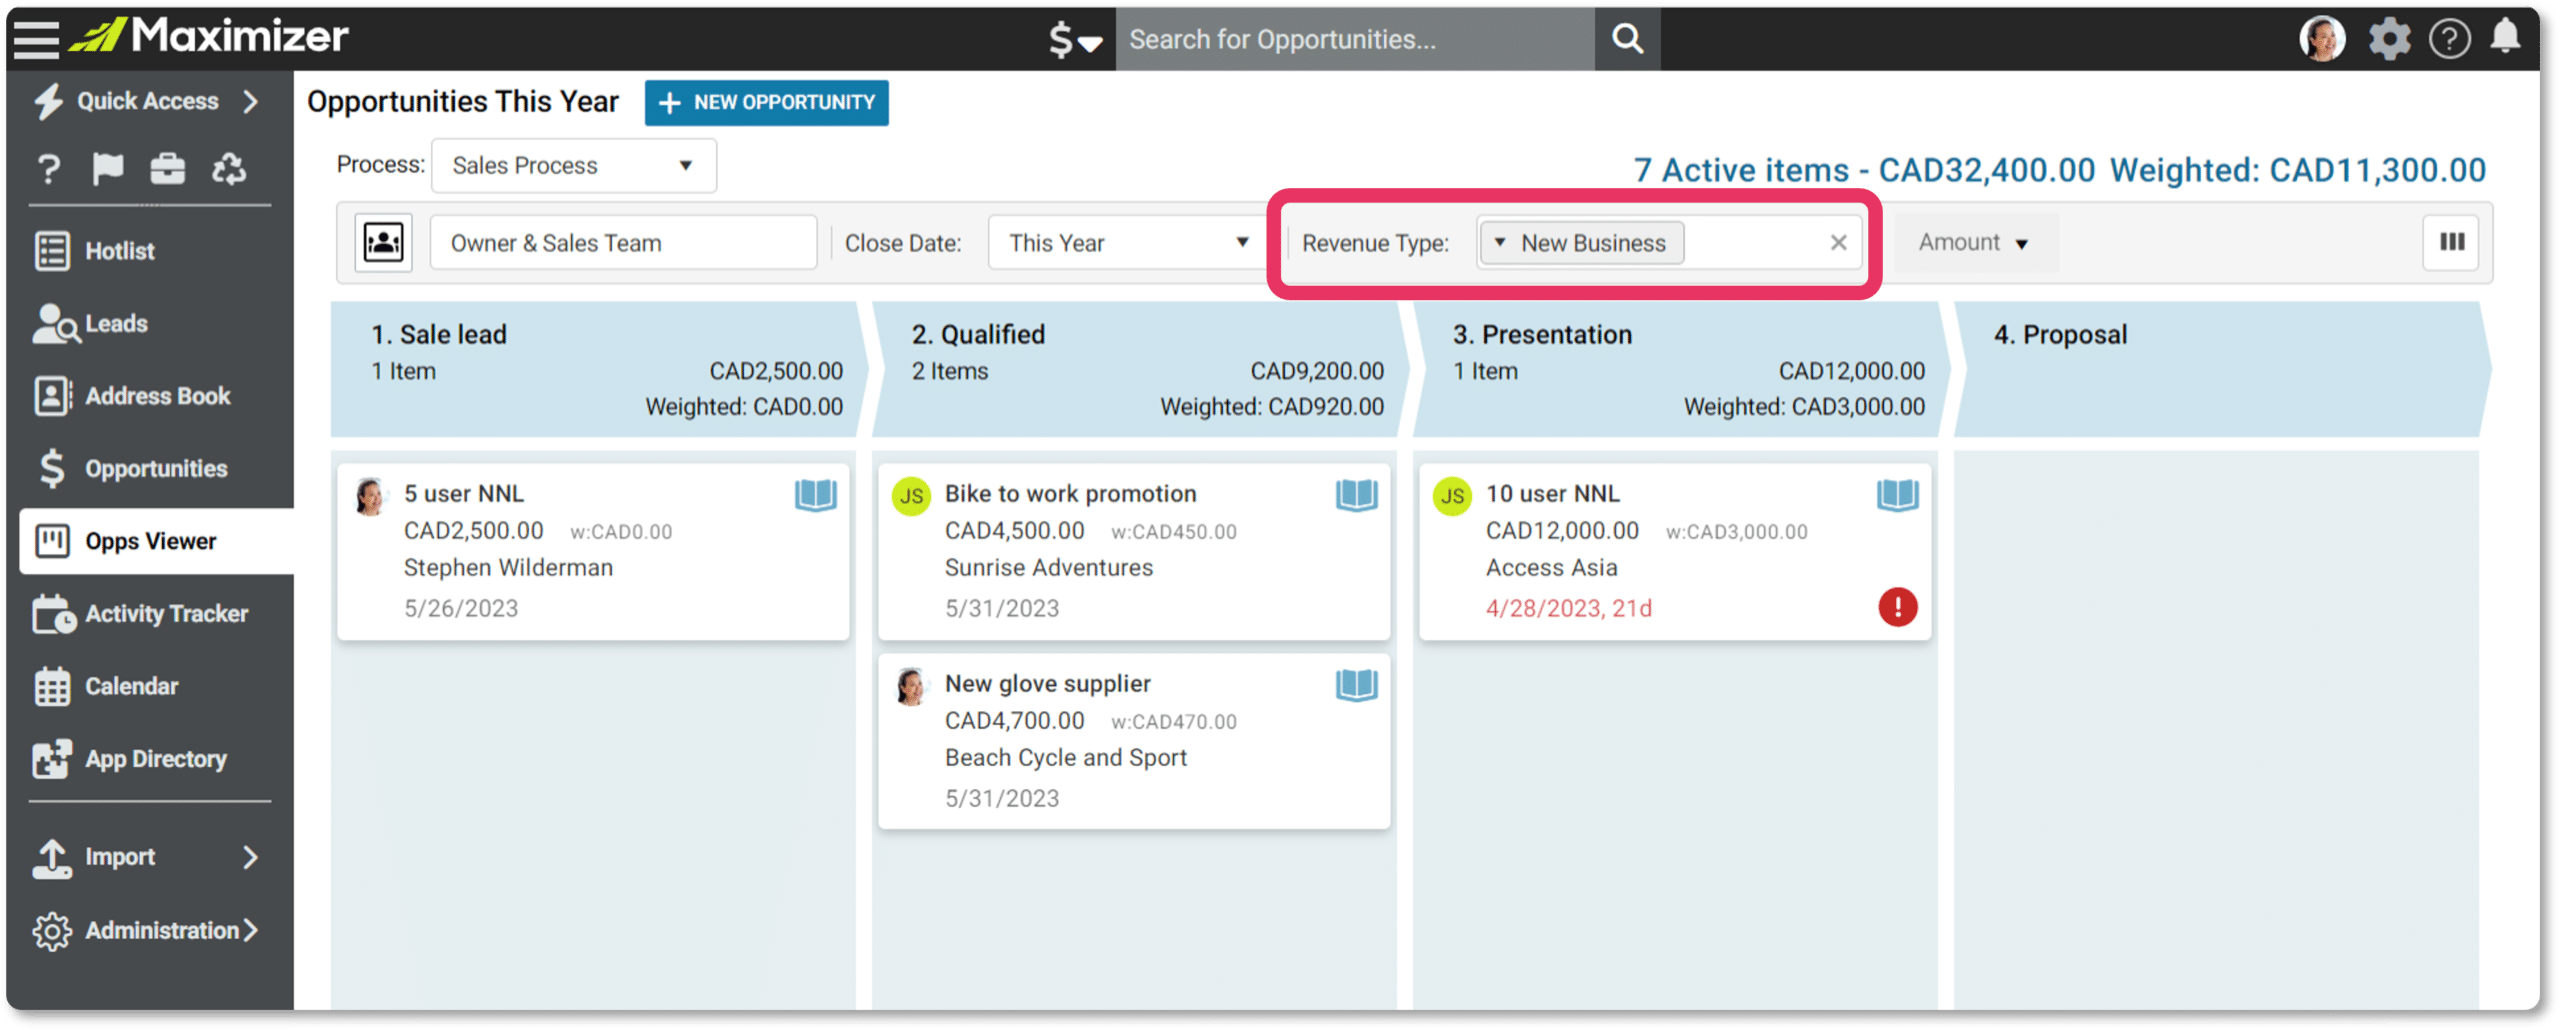Expand the Quick Access menu
This screenshot has width=2560, height=1030.
149,101
